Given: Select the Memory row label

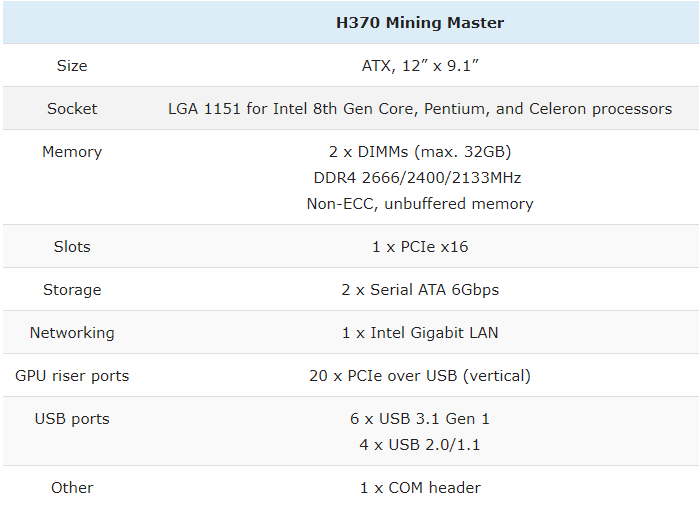Looking at the screenshot, I should coord(72,152).
